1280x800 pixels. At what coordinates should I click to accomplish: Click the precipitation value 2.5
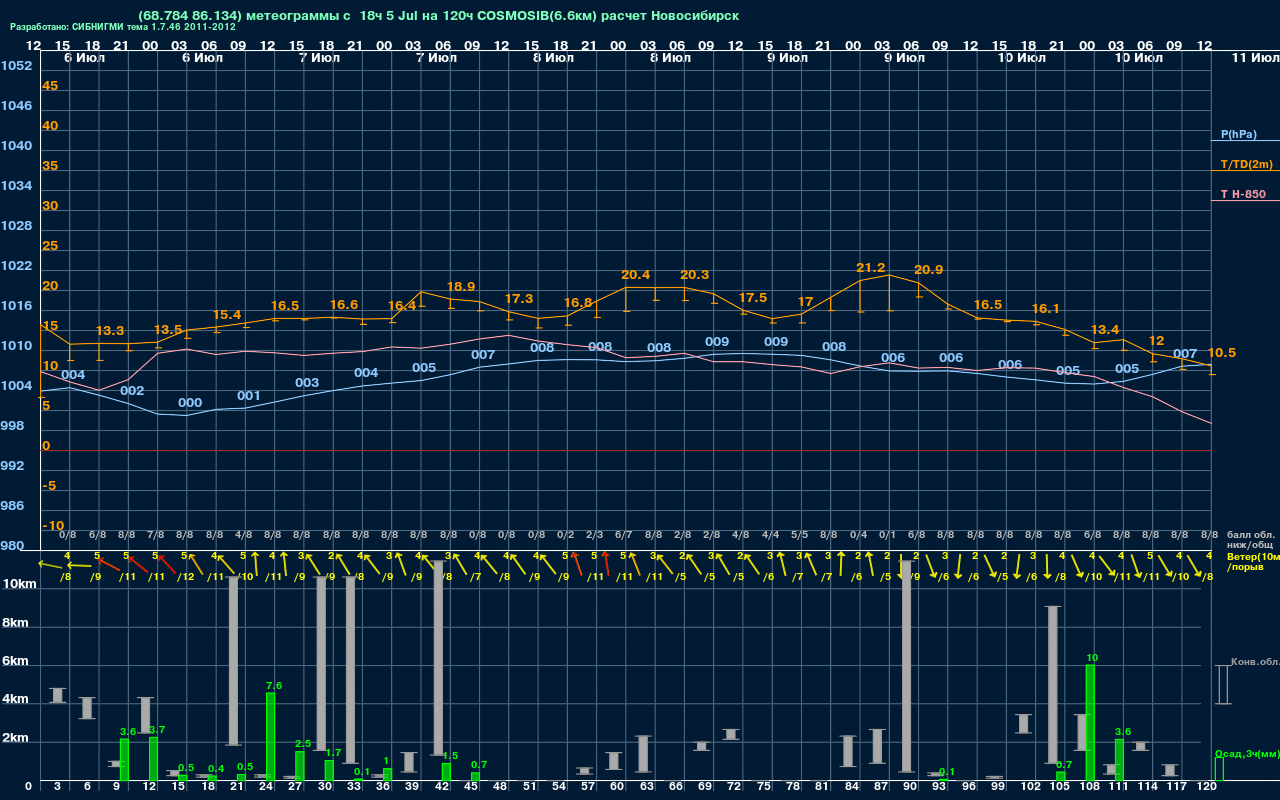pyautogui.click(x=303, y=744)
